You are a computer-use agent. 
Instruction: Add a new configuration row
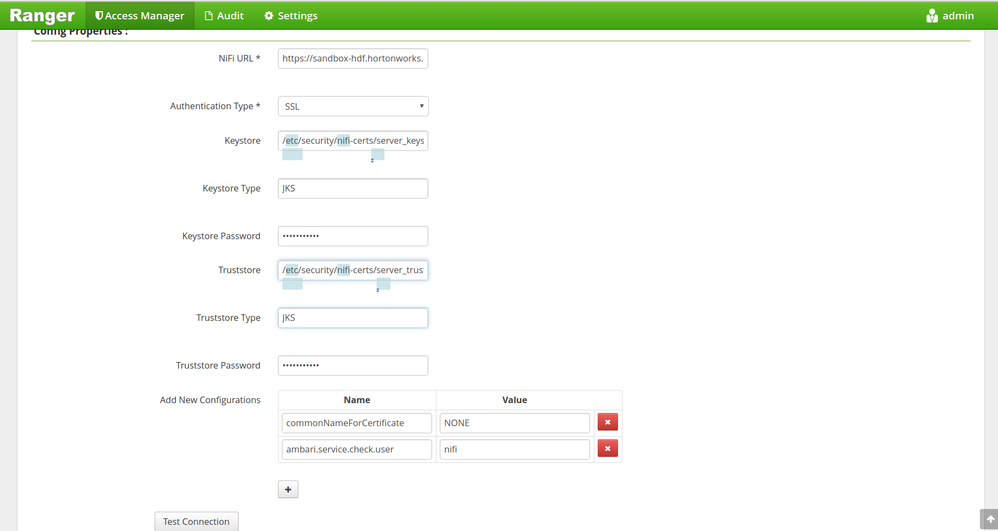tap(288, 489)
